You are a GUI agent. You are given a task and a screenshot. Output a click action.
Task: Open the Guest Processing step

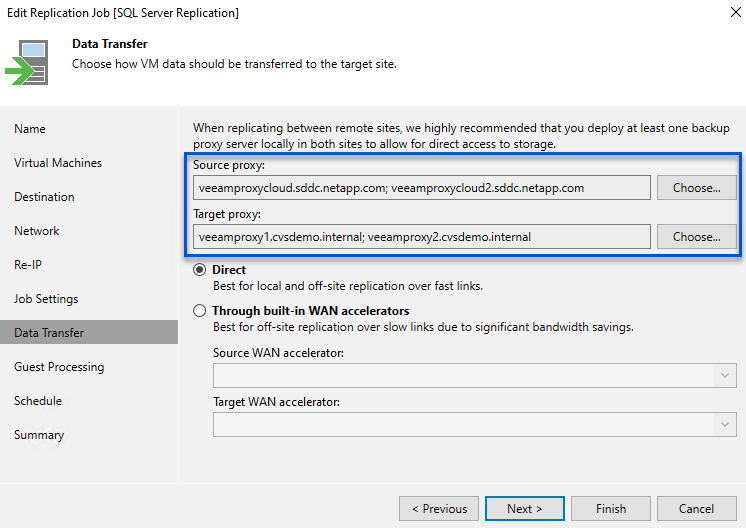click(59, 367)
